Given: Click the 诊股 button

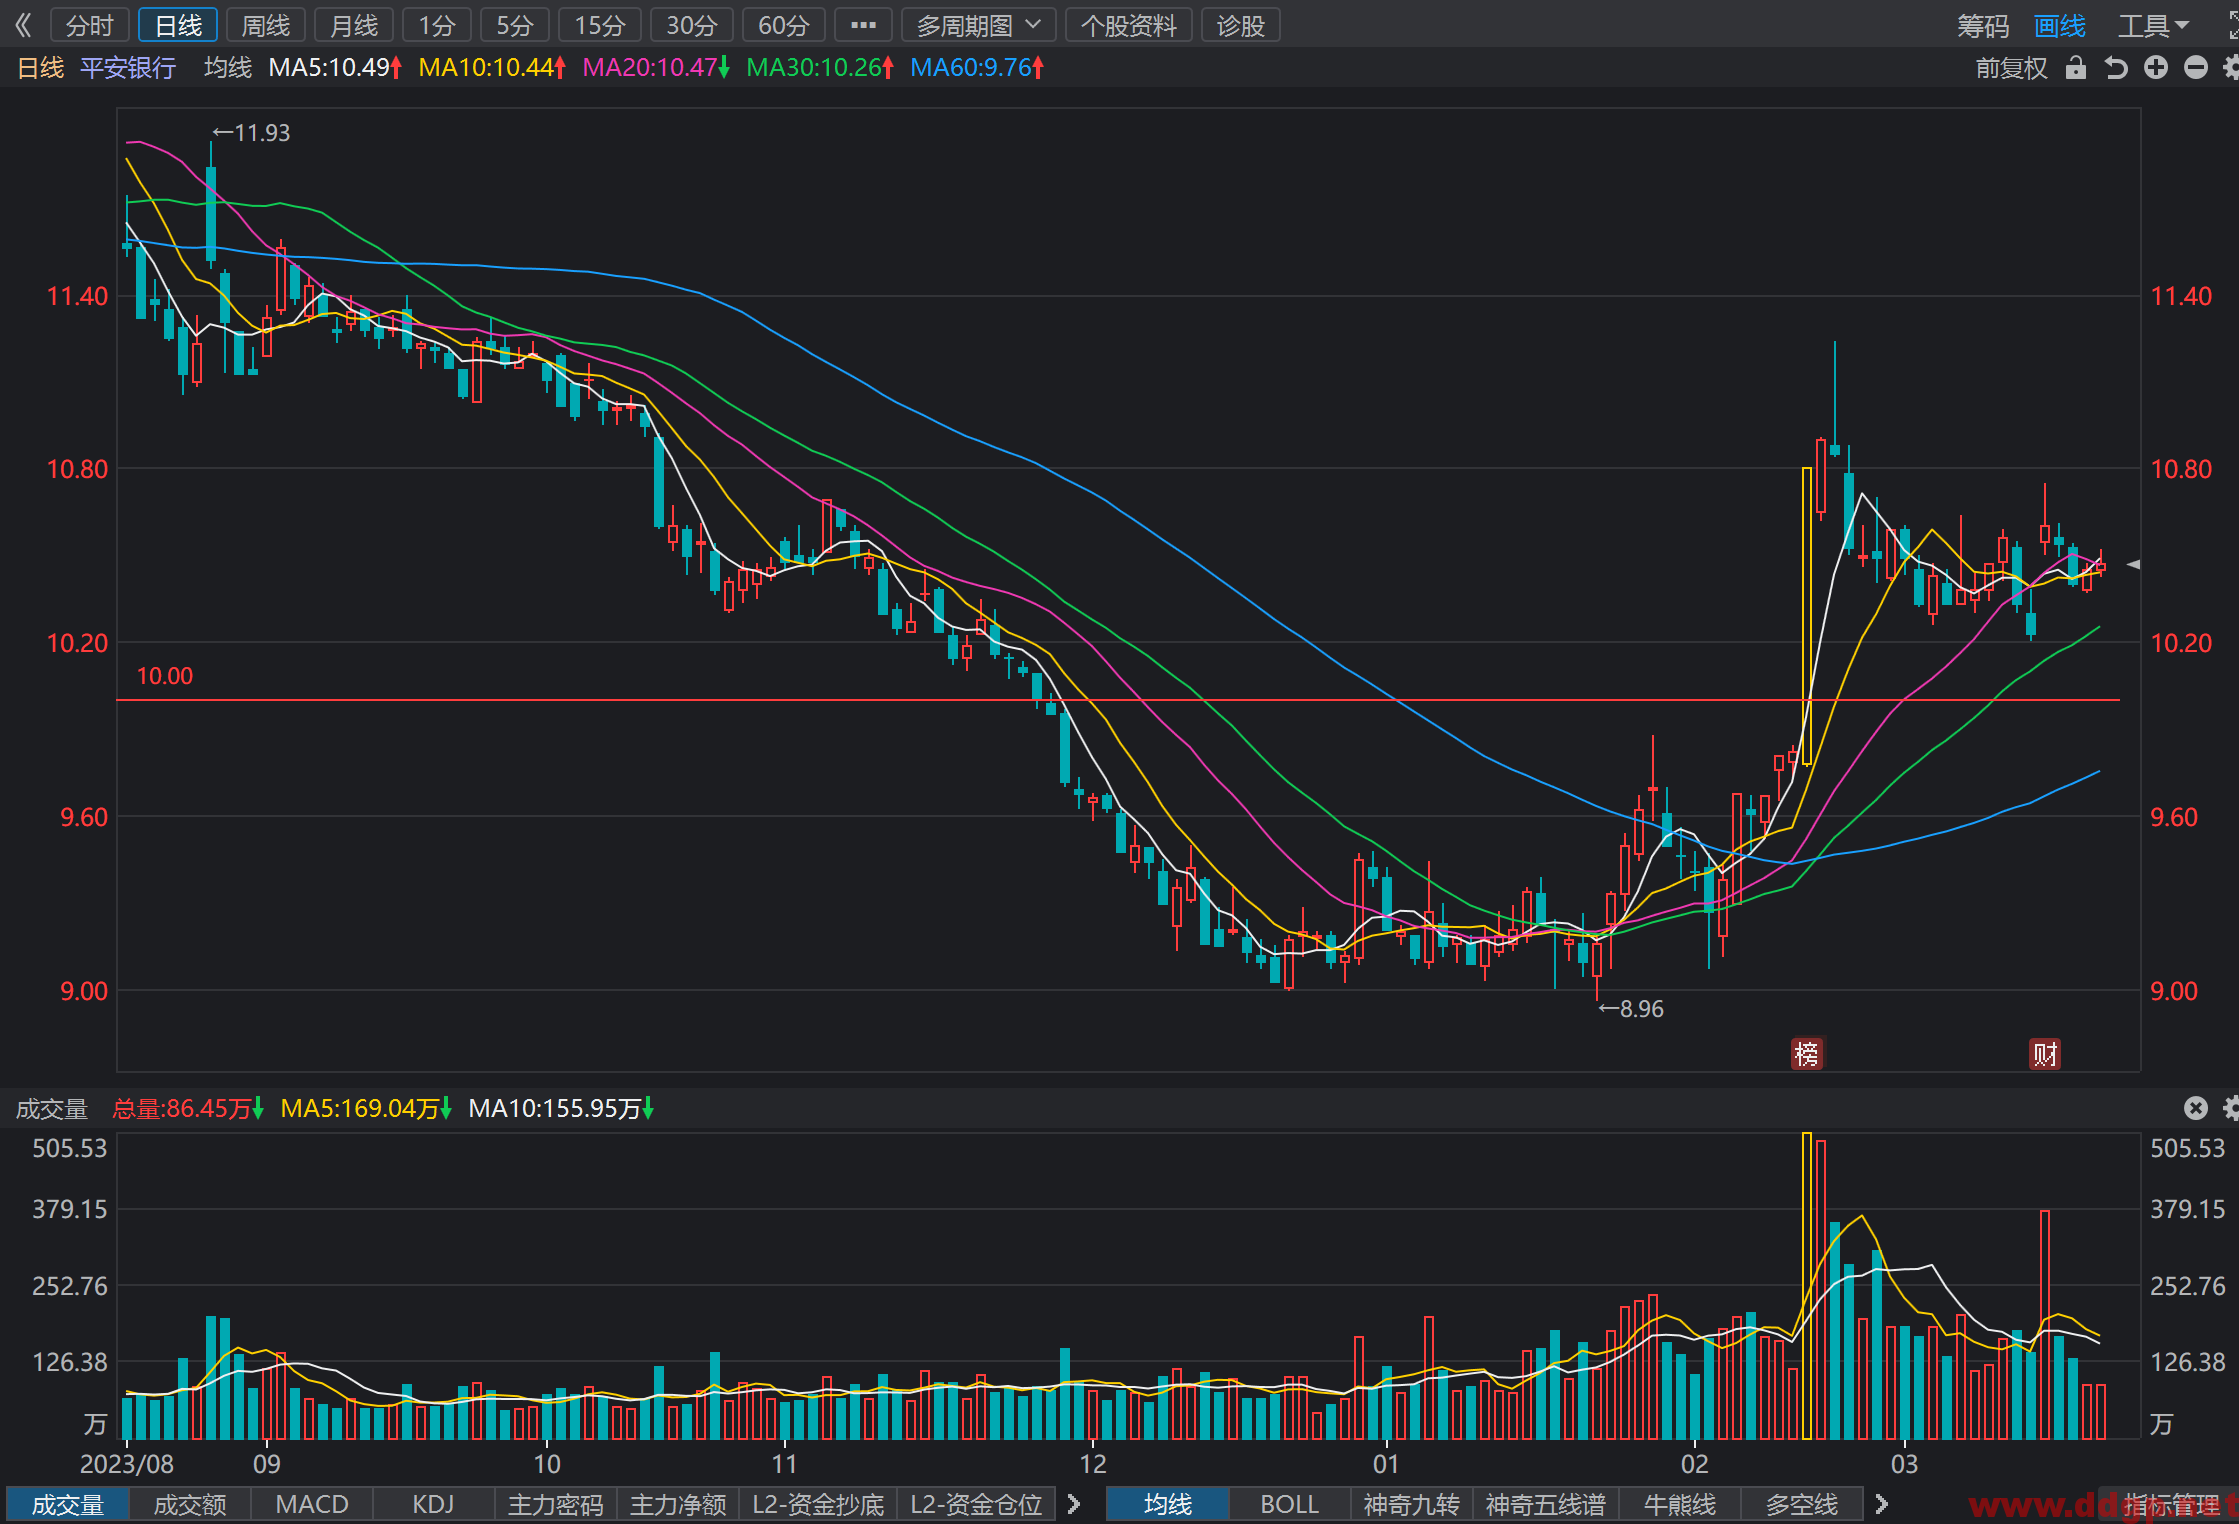Looking at the screenshot, I should pos(1241,25).
